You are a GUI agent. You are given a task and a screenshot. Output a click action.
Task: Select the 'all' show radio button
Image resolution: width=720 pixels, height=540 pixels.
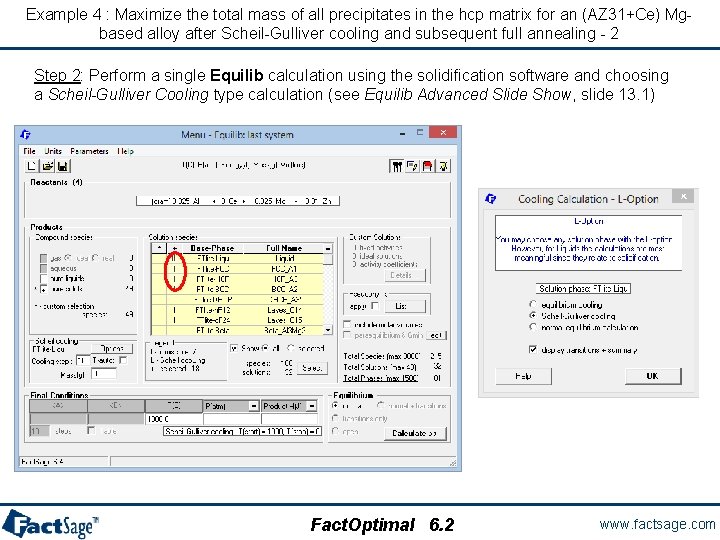[x=264, y=348]
